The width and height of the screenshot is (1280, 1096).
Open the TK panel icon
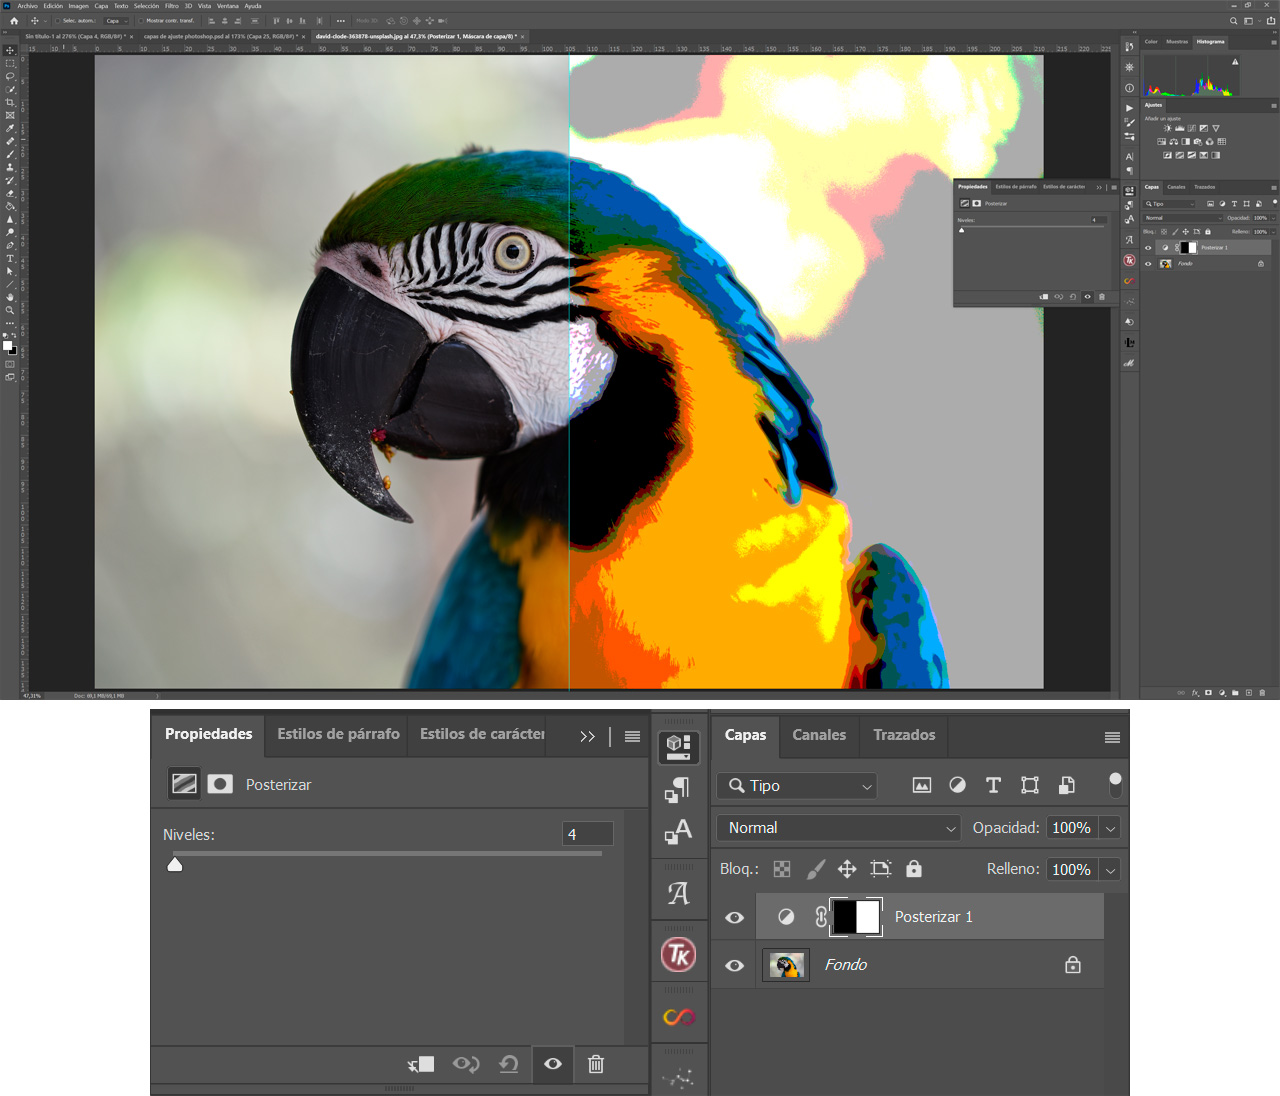pos(679,954)
